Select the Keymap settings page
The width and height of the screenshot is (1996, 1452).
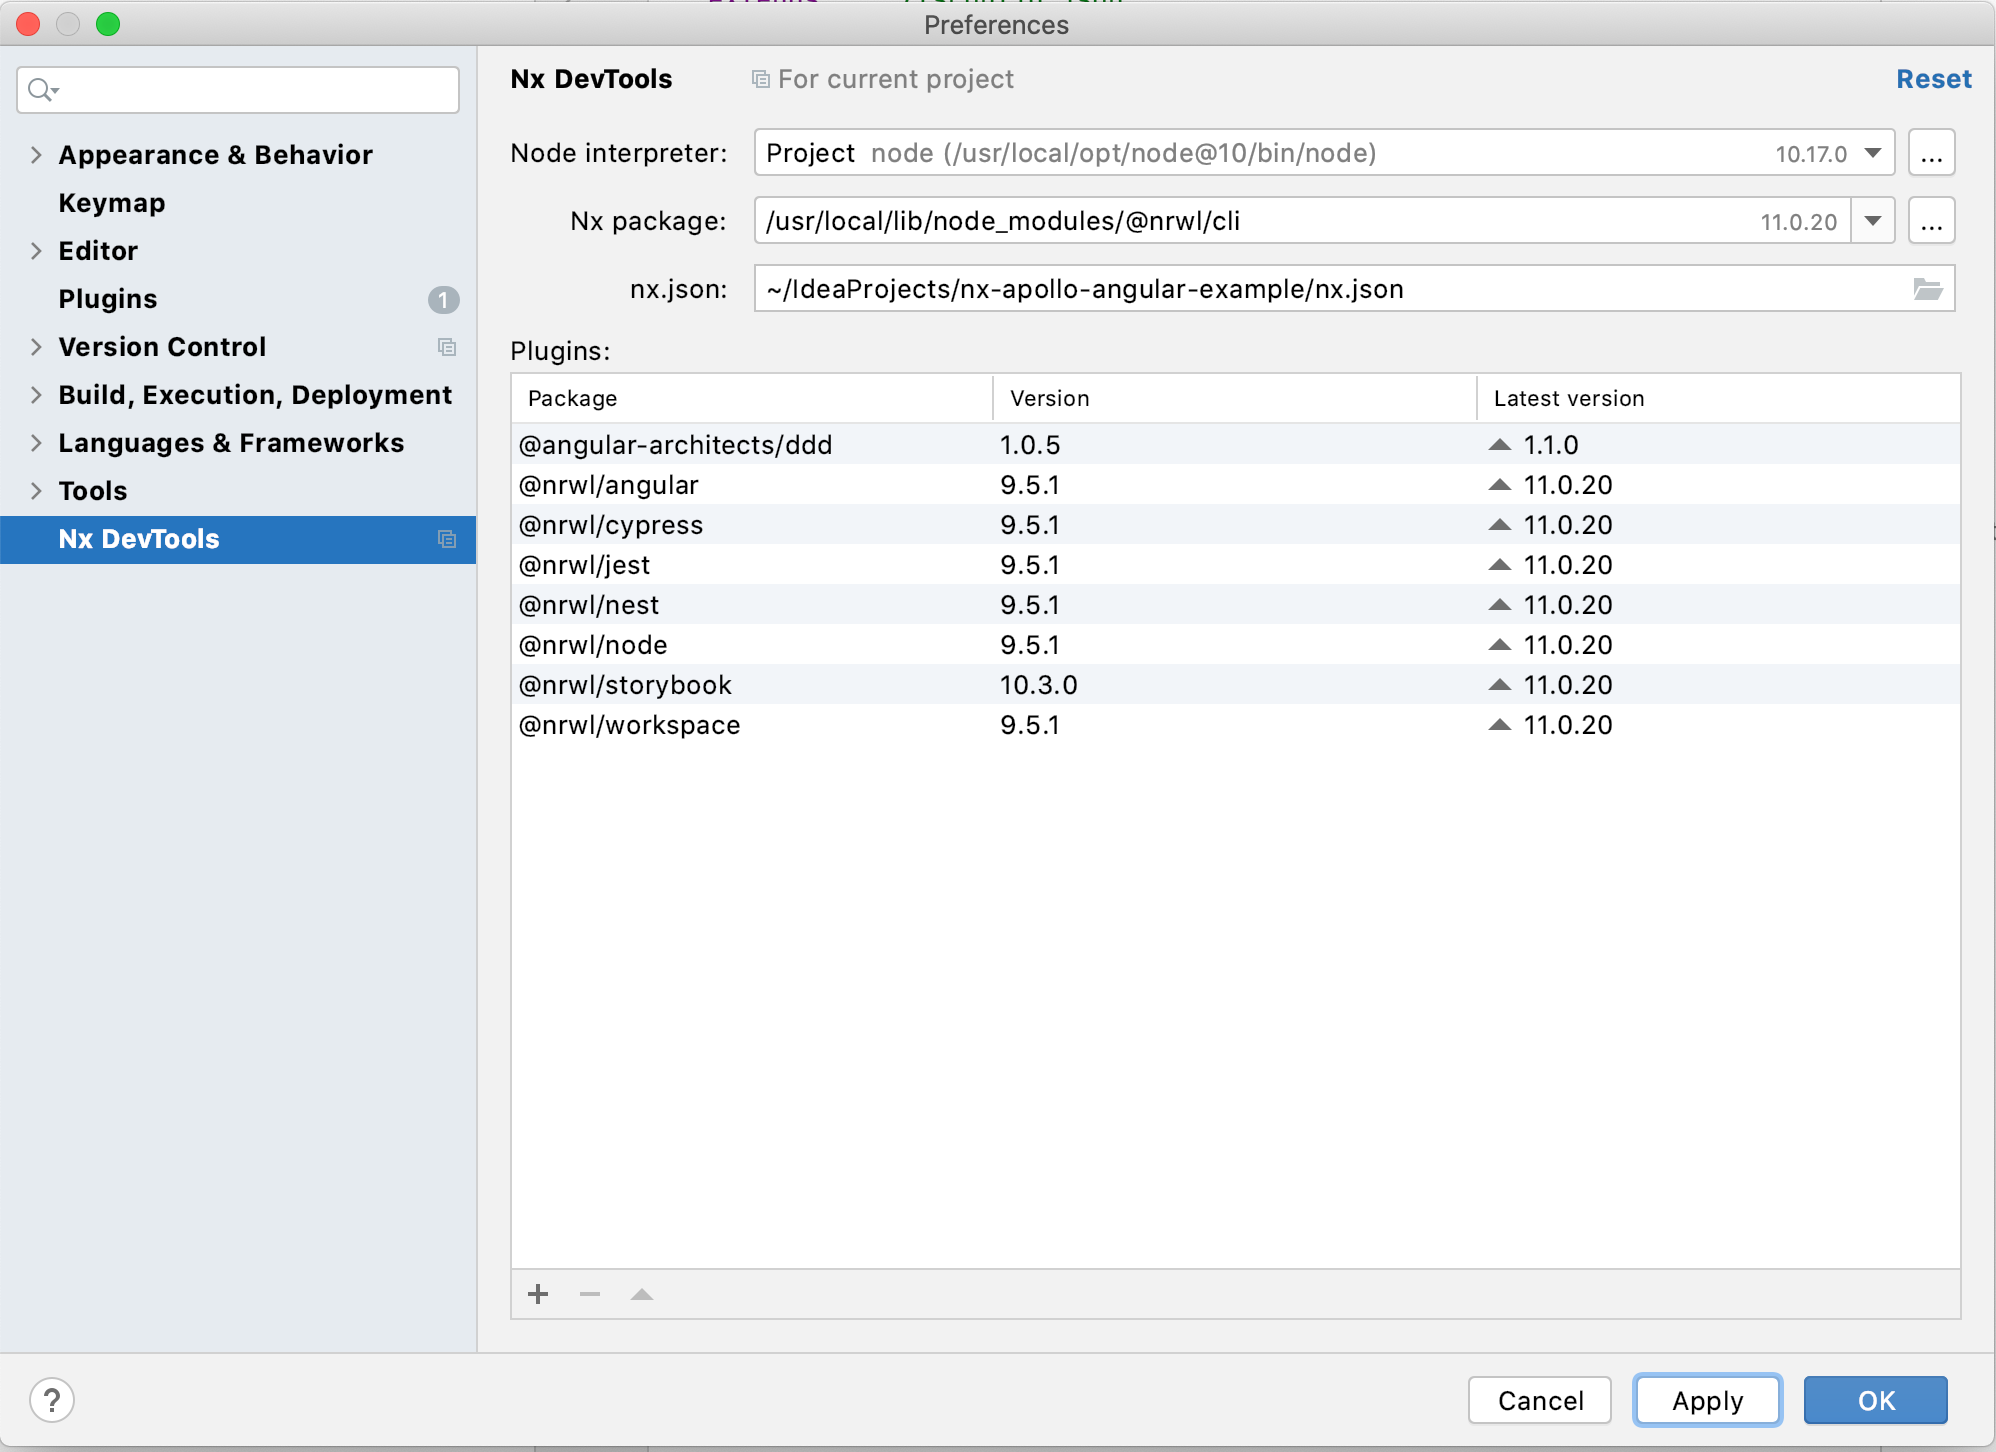point(111,203)
